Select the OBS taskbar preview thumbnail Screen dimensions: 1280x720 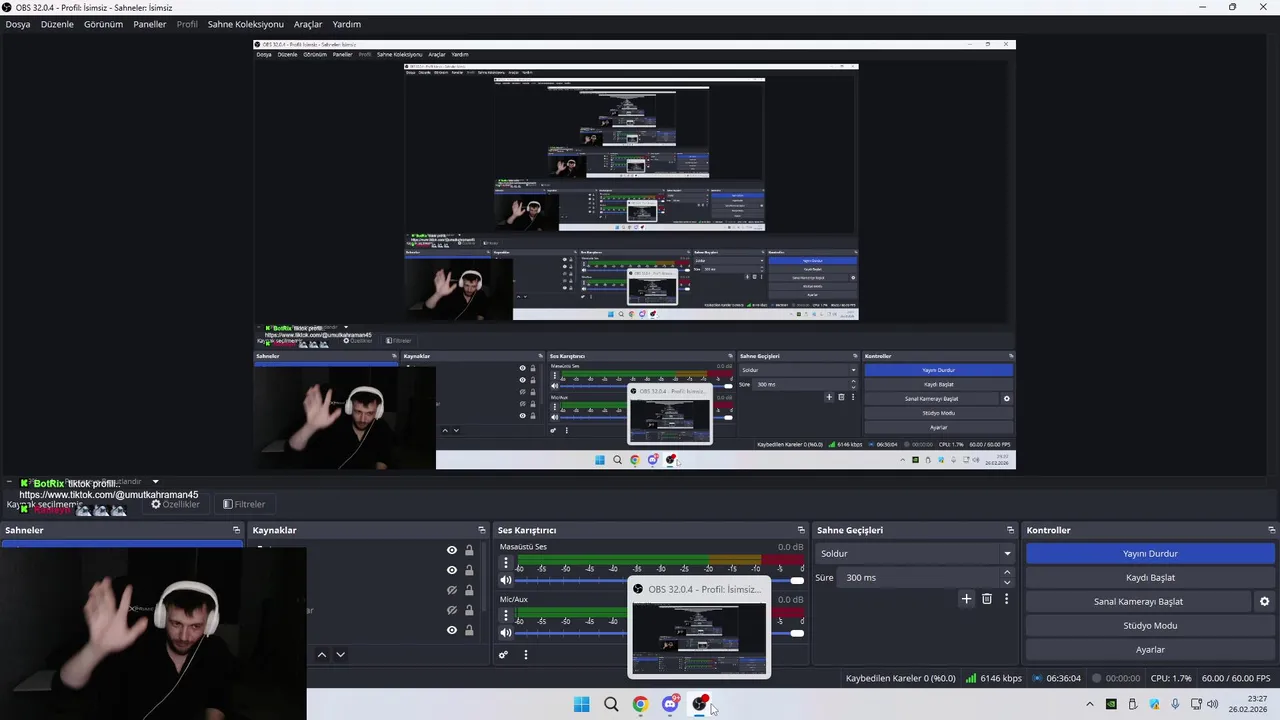699,627
